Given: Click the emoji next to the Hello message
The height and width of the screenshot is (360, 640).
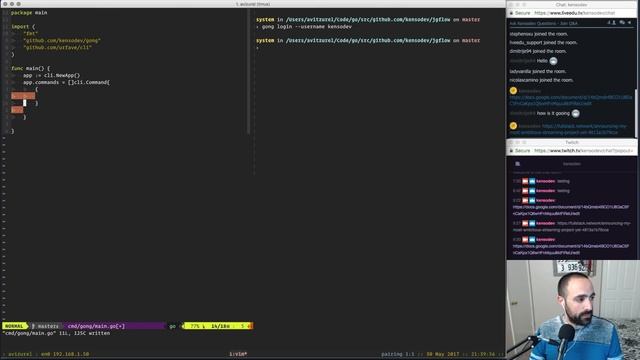Looking at the screenshot, I should click(553, 61).
